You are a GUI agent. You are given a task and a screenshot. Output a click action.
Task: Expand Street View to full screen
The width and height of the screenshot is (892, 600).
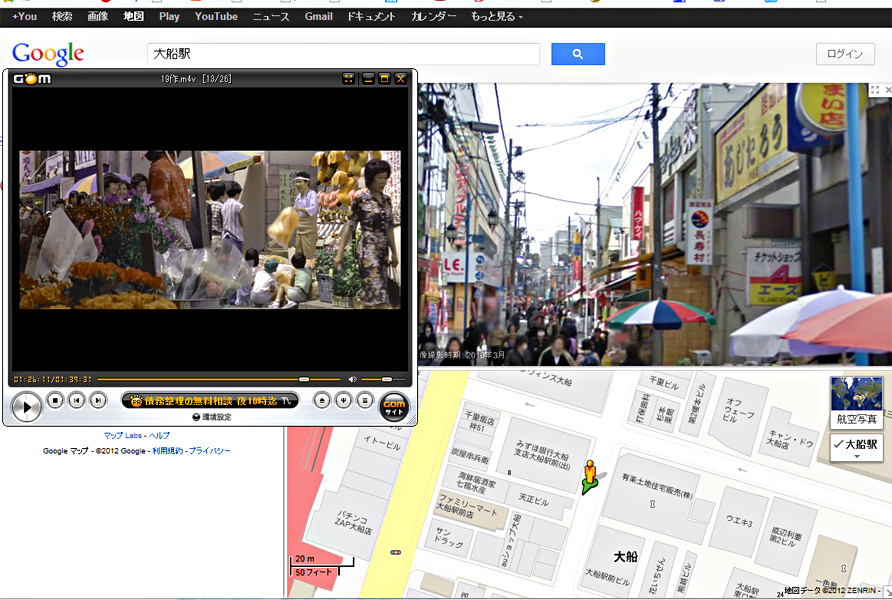click(875, 89)
